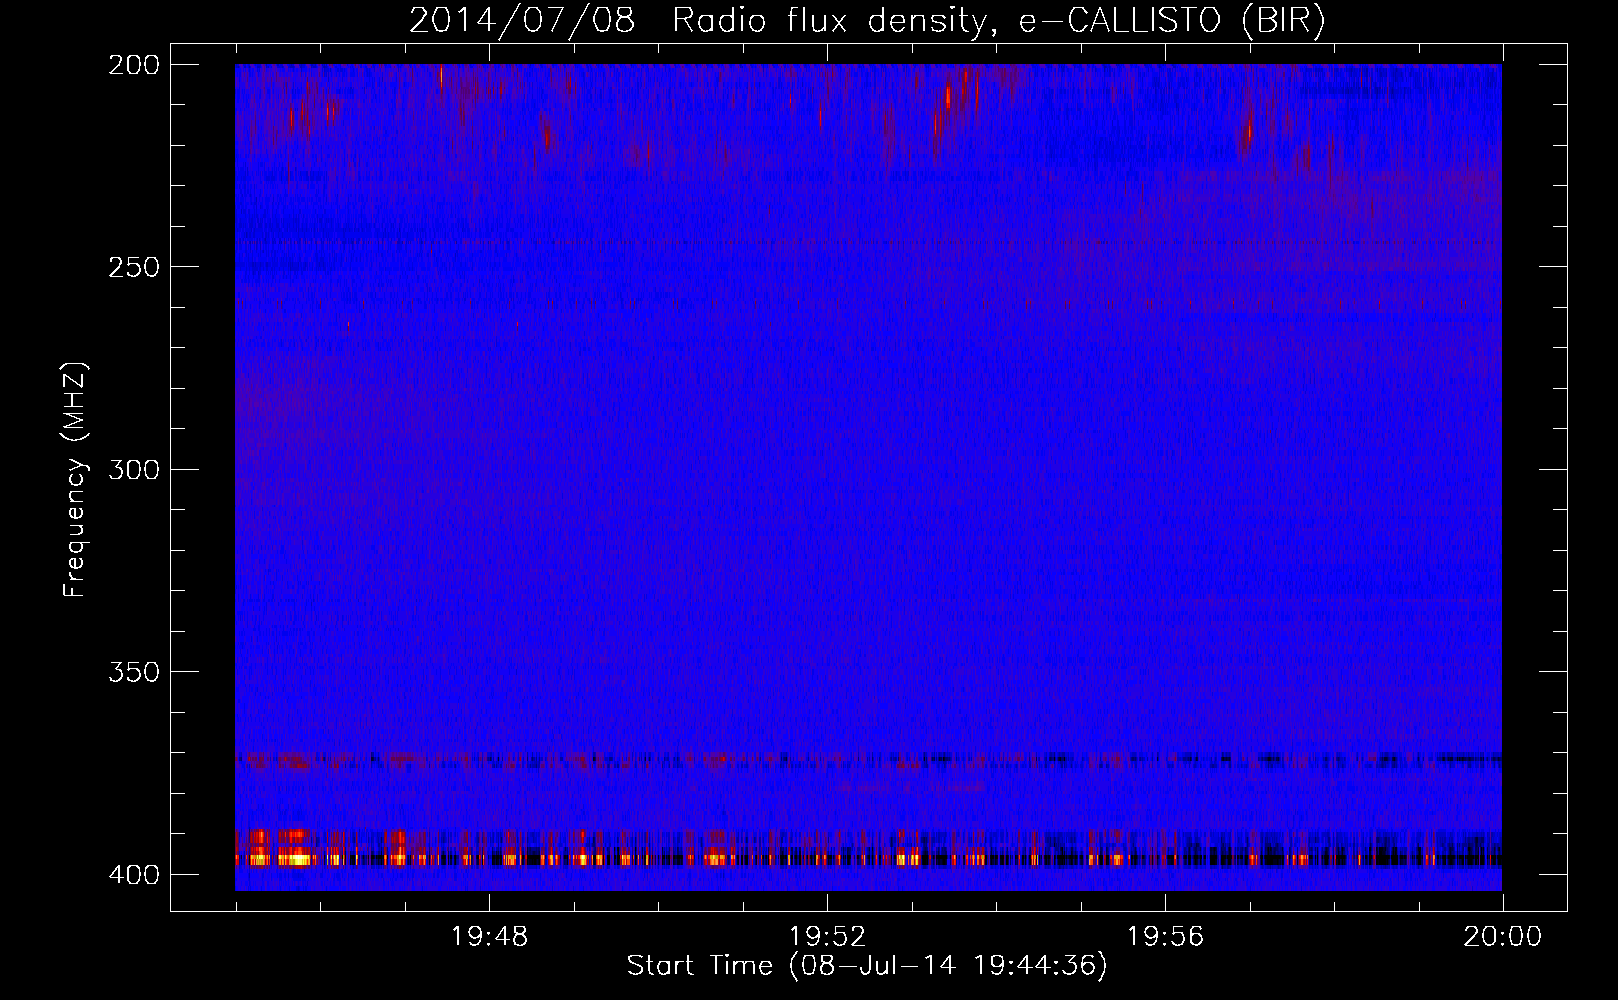1618x1000 pixels.
Task: Click the 19:52 time tick label
Action: coord(827,937)
